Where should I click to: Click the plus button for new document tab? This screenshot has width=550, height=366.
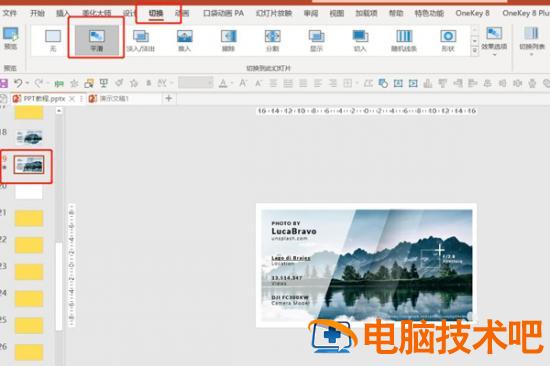point(169,99)
